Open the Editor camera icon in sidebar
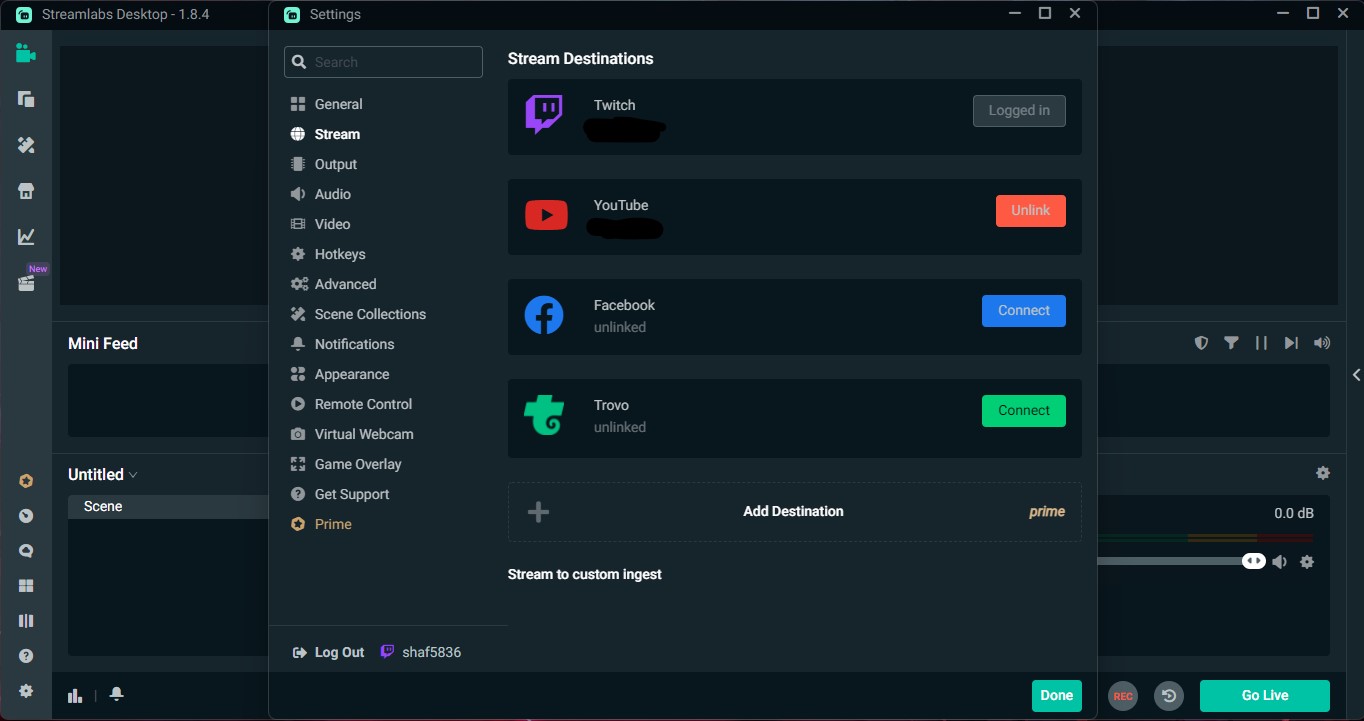The width and height of the screenshot is (1364, 721). pyautogui.click(x=26, y=53)
